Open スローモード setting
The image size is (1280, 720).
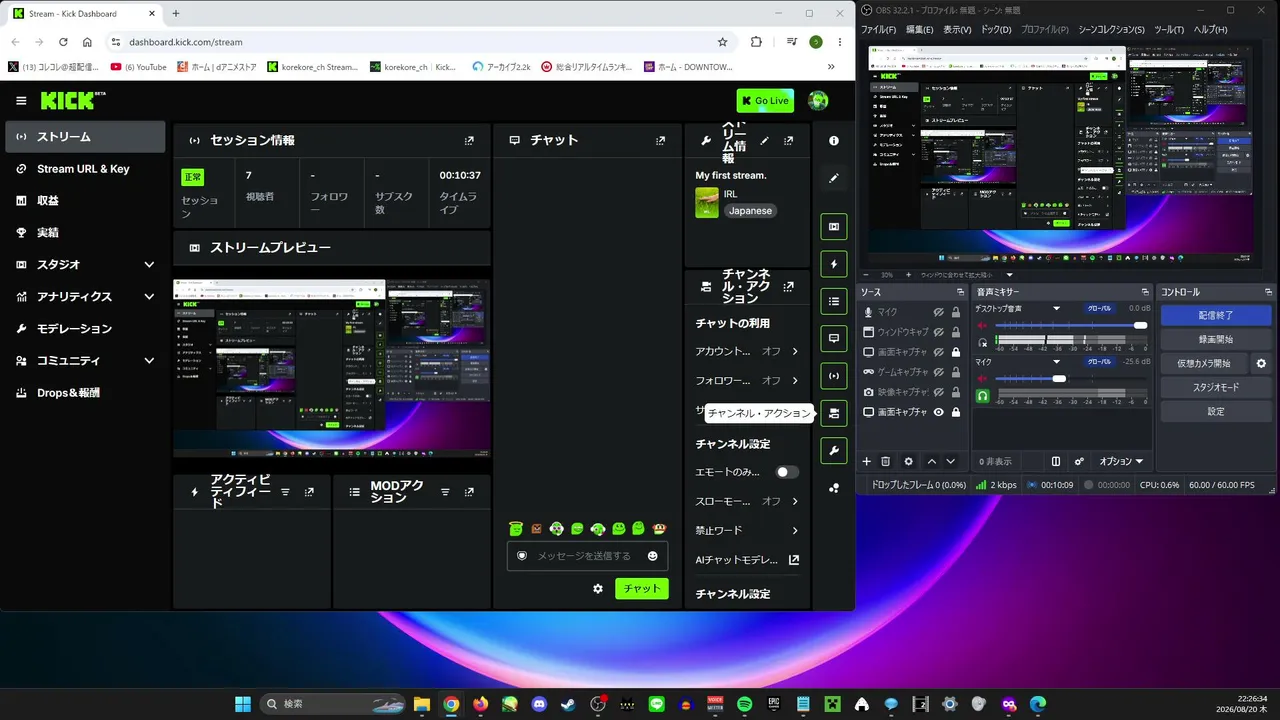[x=747, y=501]
